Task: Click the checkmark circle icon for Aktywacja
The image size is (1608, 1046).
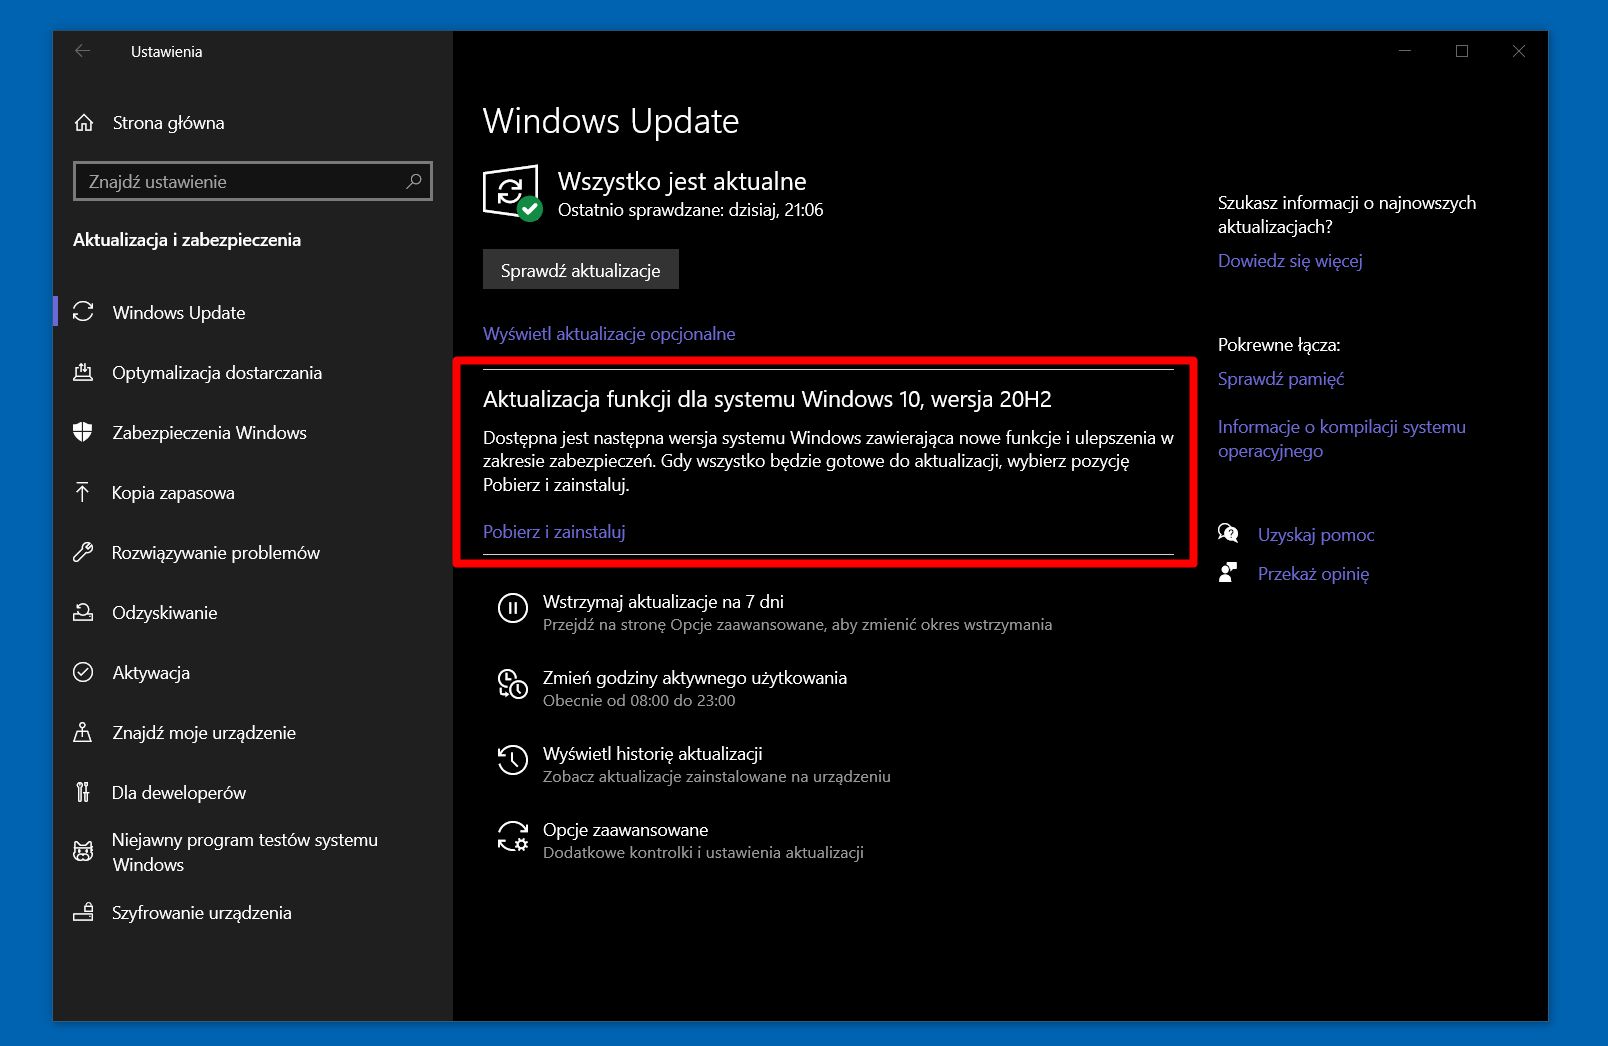Action: (x=83, y=672)
